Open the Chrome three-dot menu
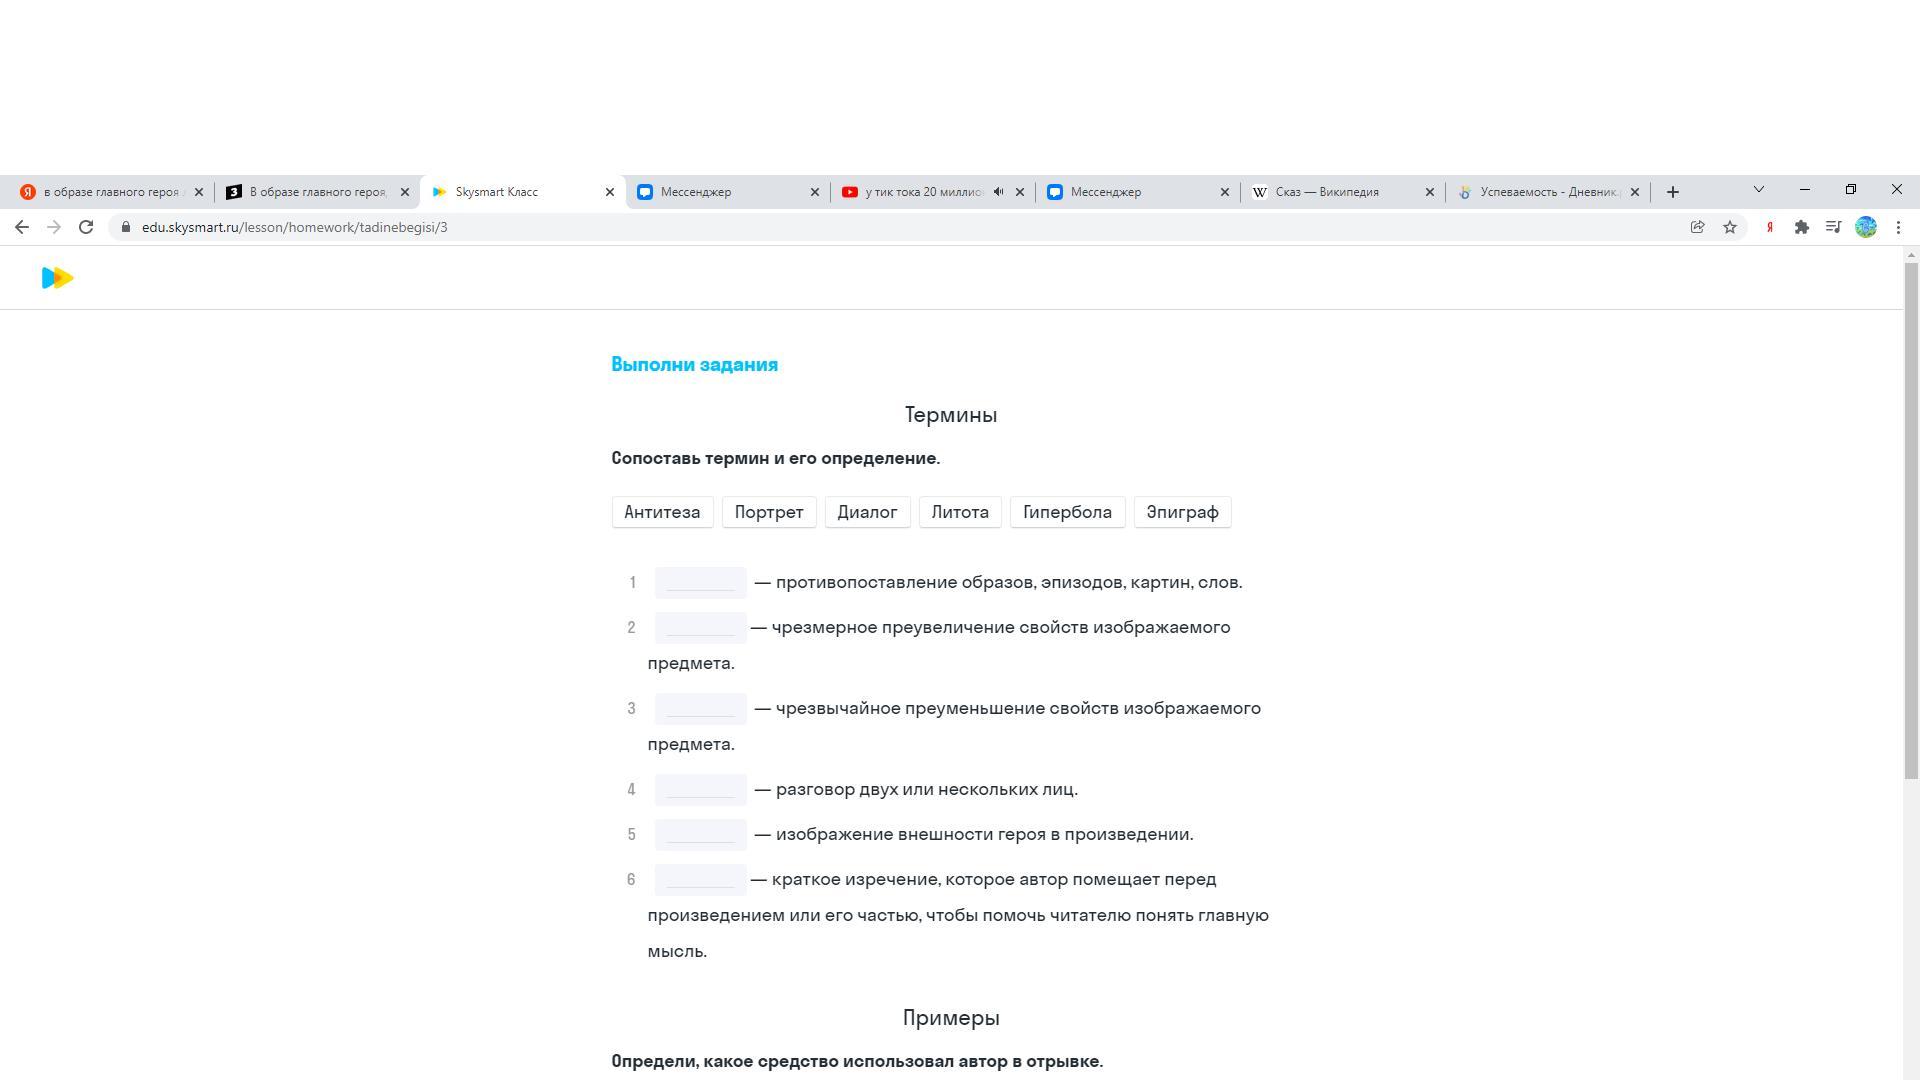The height and width of the screenshot is (1080, 1926). tap(1898, 227)
